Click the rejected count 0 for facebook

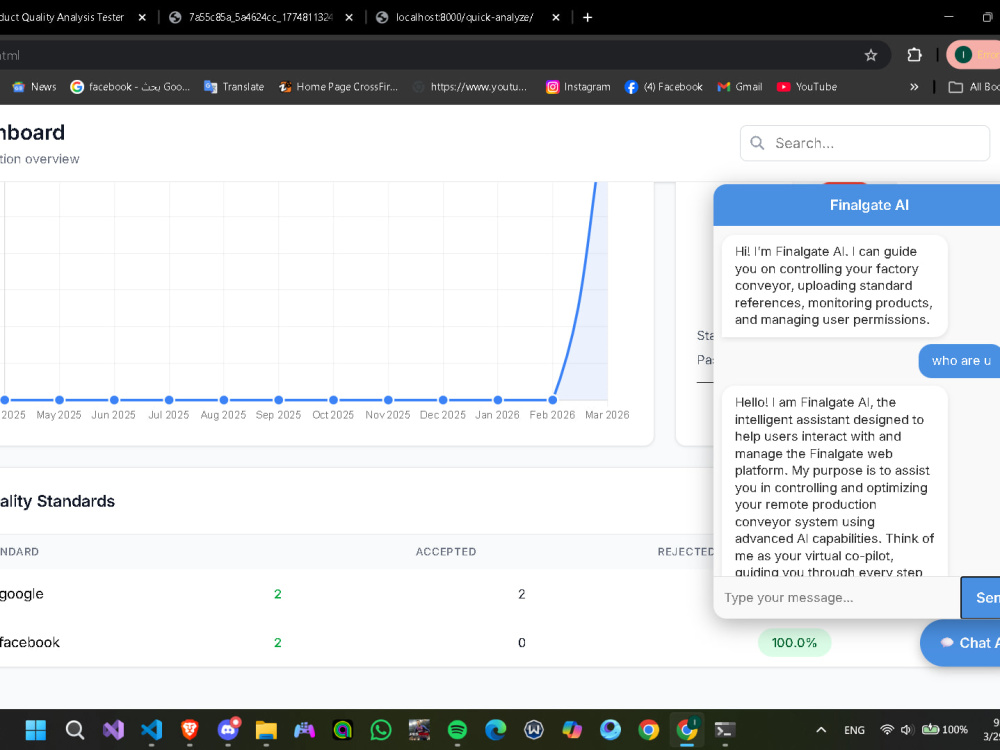522,643
